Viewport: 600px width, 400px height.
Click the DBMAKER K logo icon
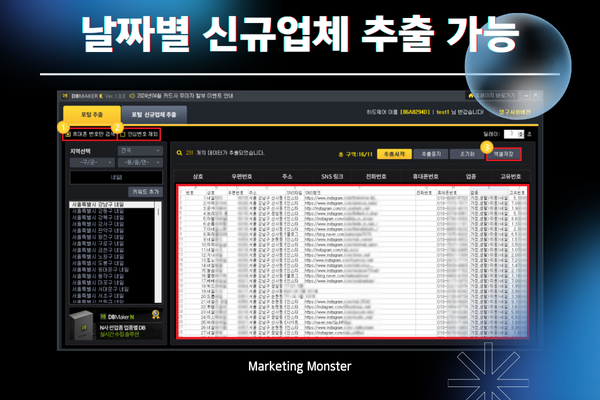coord(65,96)
